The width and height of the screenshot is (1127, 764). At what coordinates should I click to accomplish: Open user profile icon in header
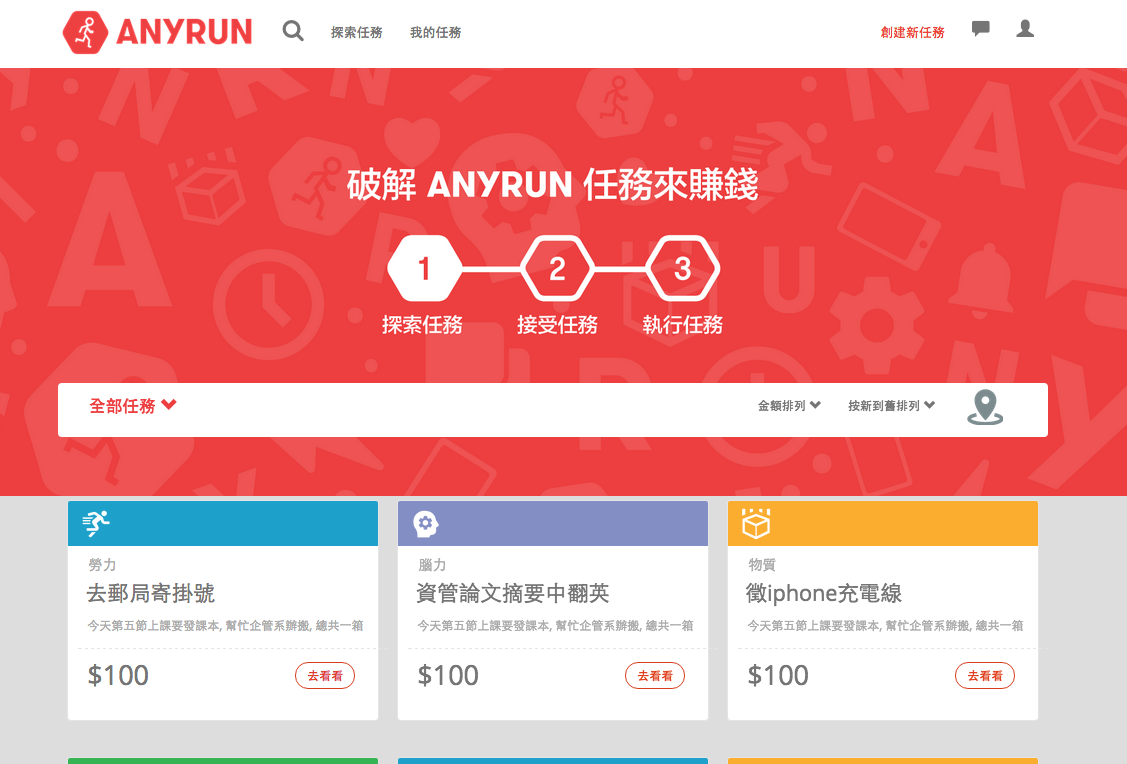(1025, 29)
